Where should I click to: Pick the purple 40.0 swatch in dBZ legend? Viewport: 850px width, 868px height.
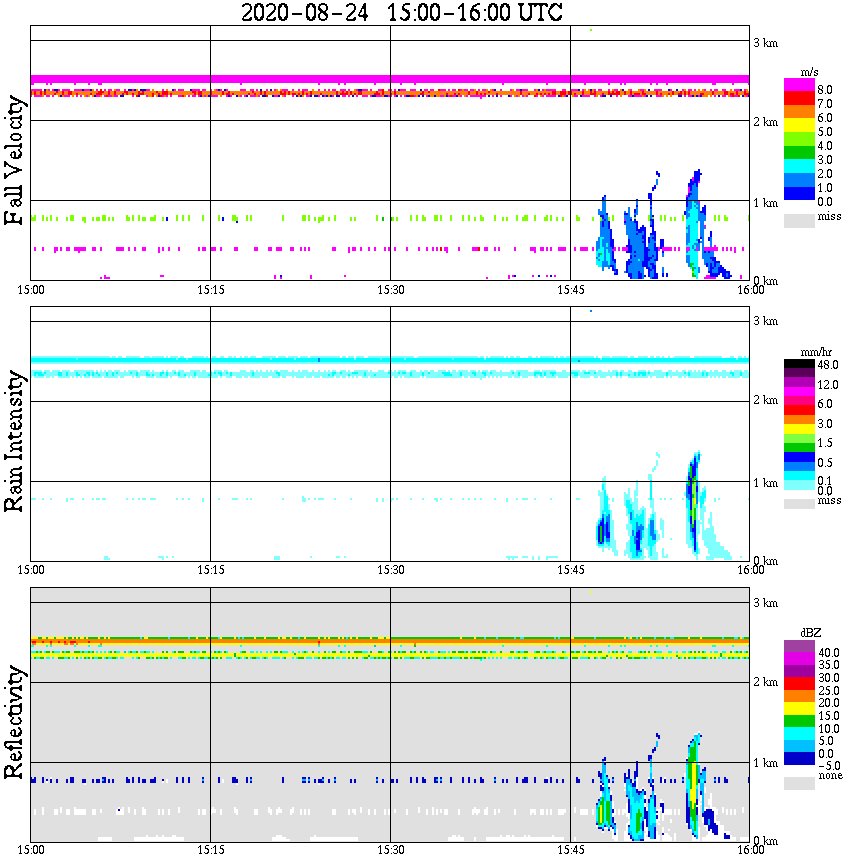(799, 646)
